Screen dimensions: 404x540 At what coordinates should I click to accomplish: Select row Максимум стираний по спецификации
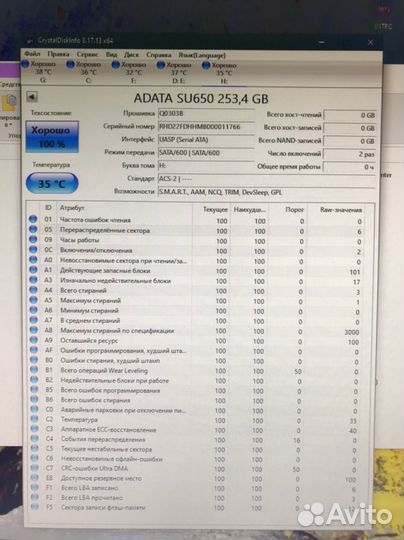pos(196,331)
